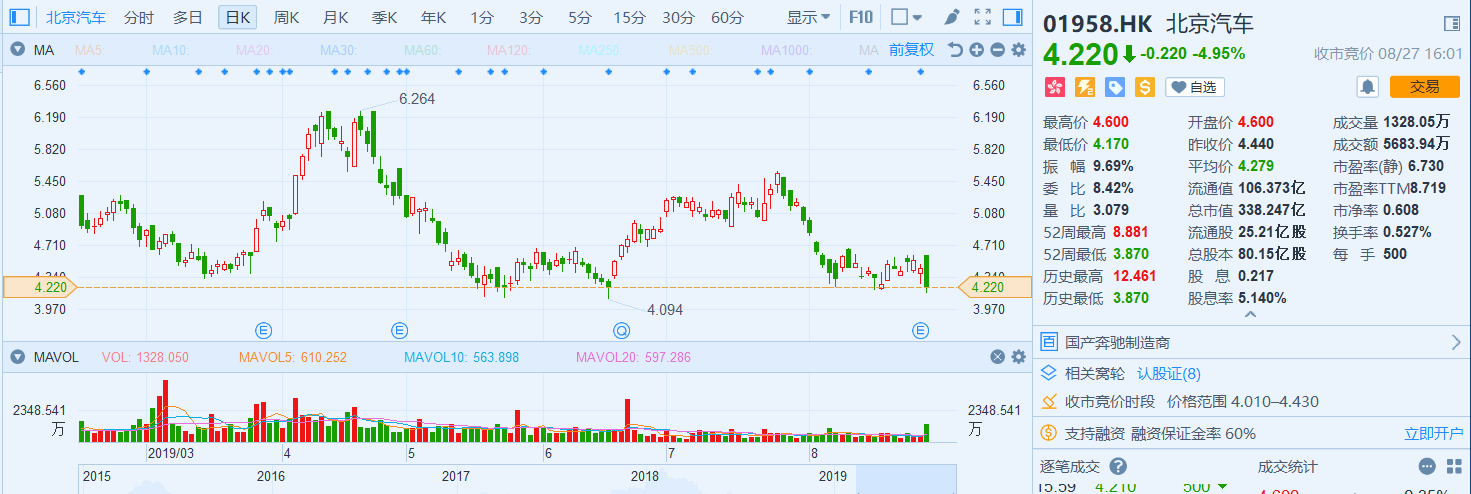Viewport: 1471px width, 494px height.
Task: Open the F10 company info
Action: click(x=860, y=17)
